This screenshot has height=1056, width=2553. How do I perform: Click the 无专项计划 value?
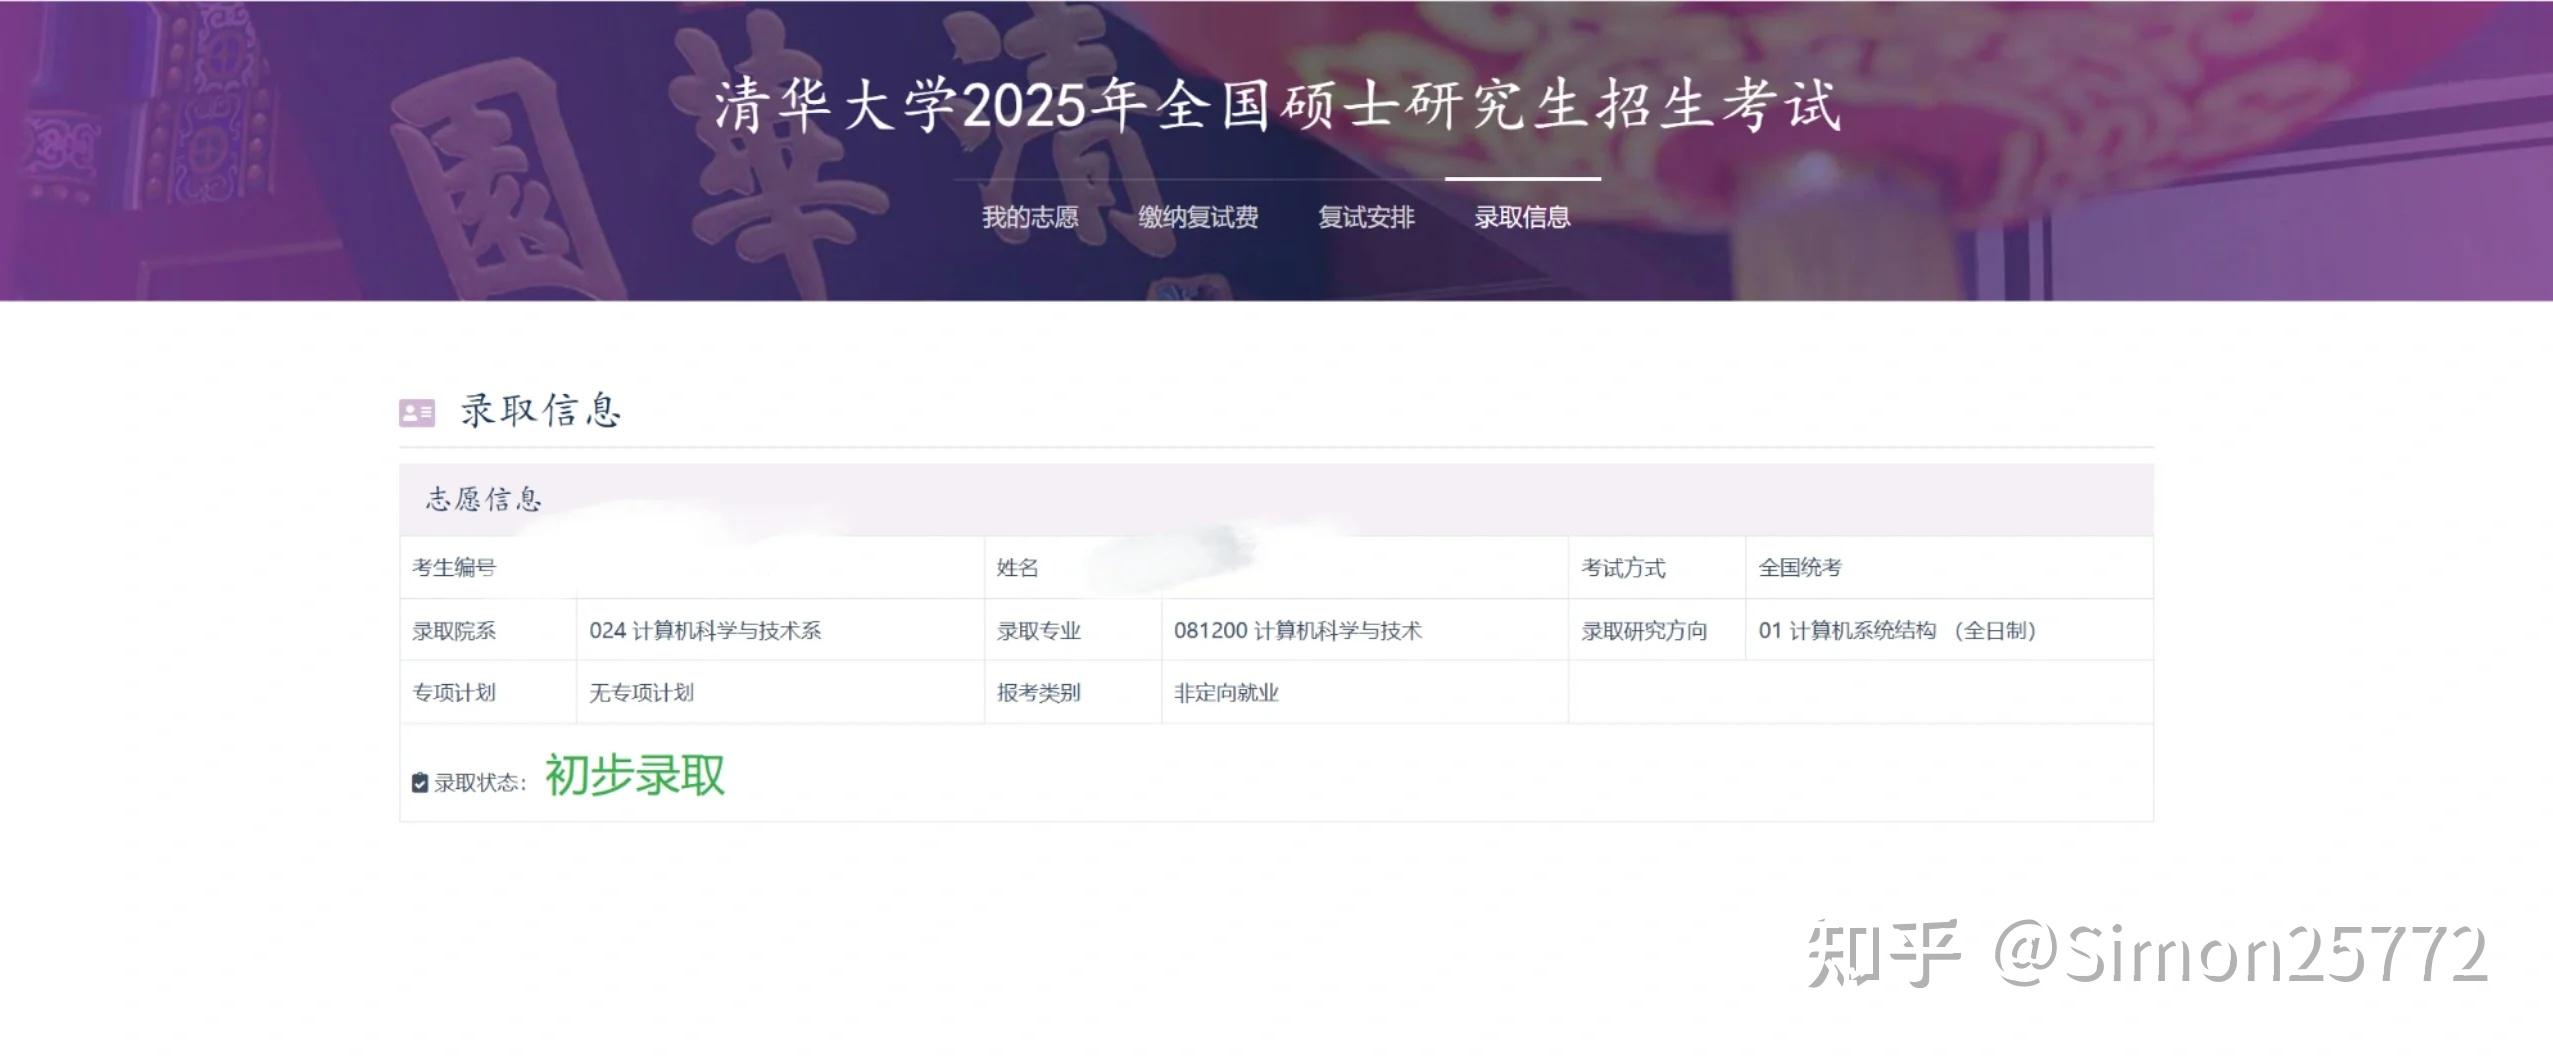(x=641, y=693)
